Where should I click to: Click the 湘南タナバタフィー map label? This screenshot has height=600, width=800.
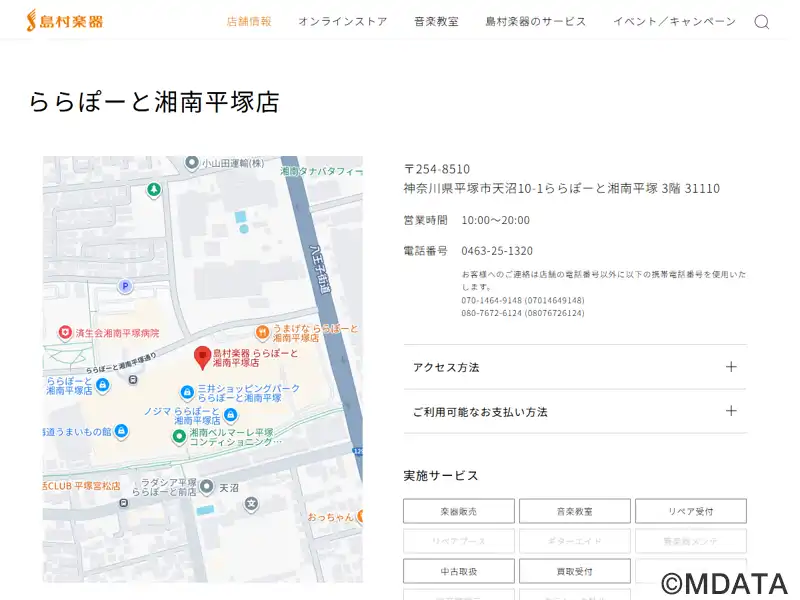click(x=321, y=171)
